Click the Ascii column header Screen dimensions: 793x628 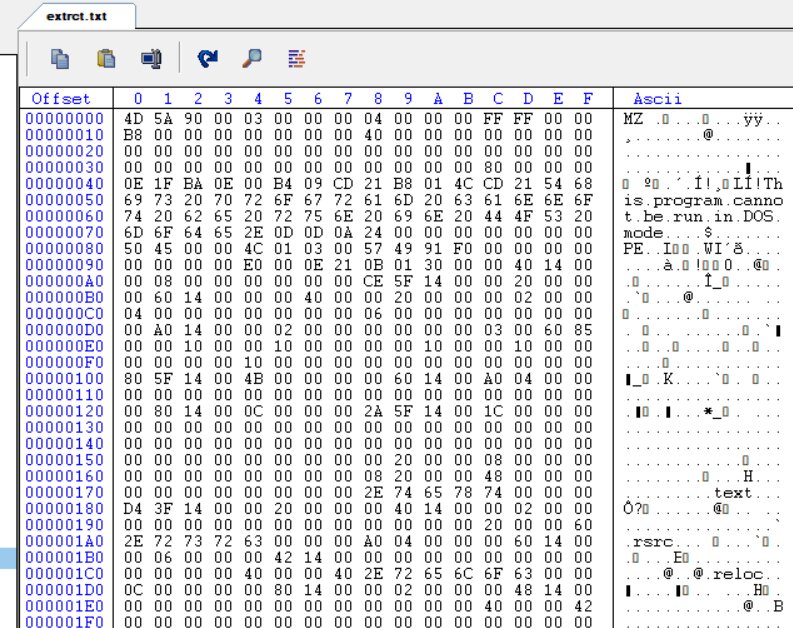[x=658, y=99]
